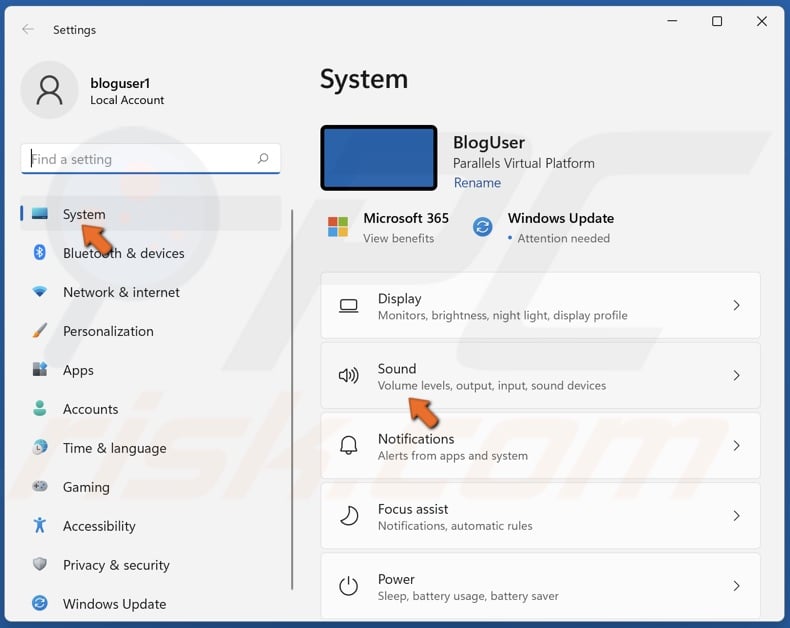Click the Windows Update sync icon at top

pyautogui.click(x=482, y=227)
